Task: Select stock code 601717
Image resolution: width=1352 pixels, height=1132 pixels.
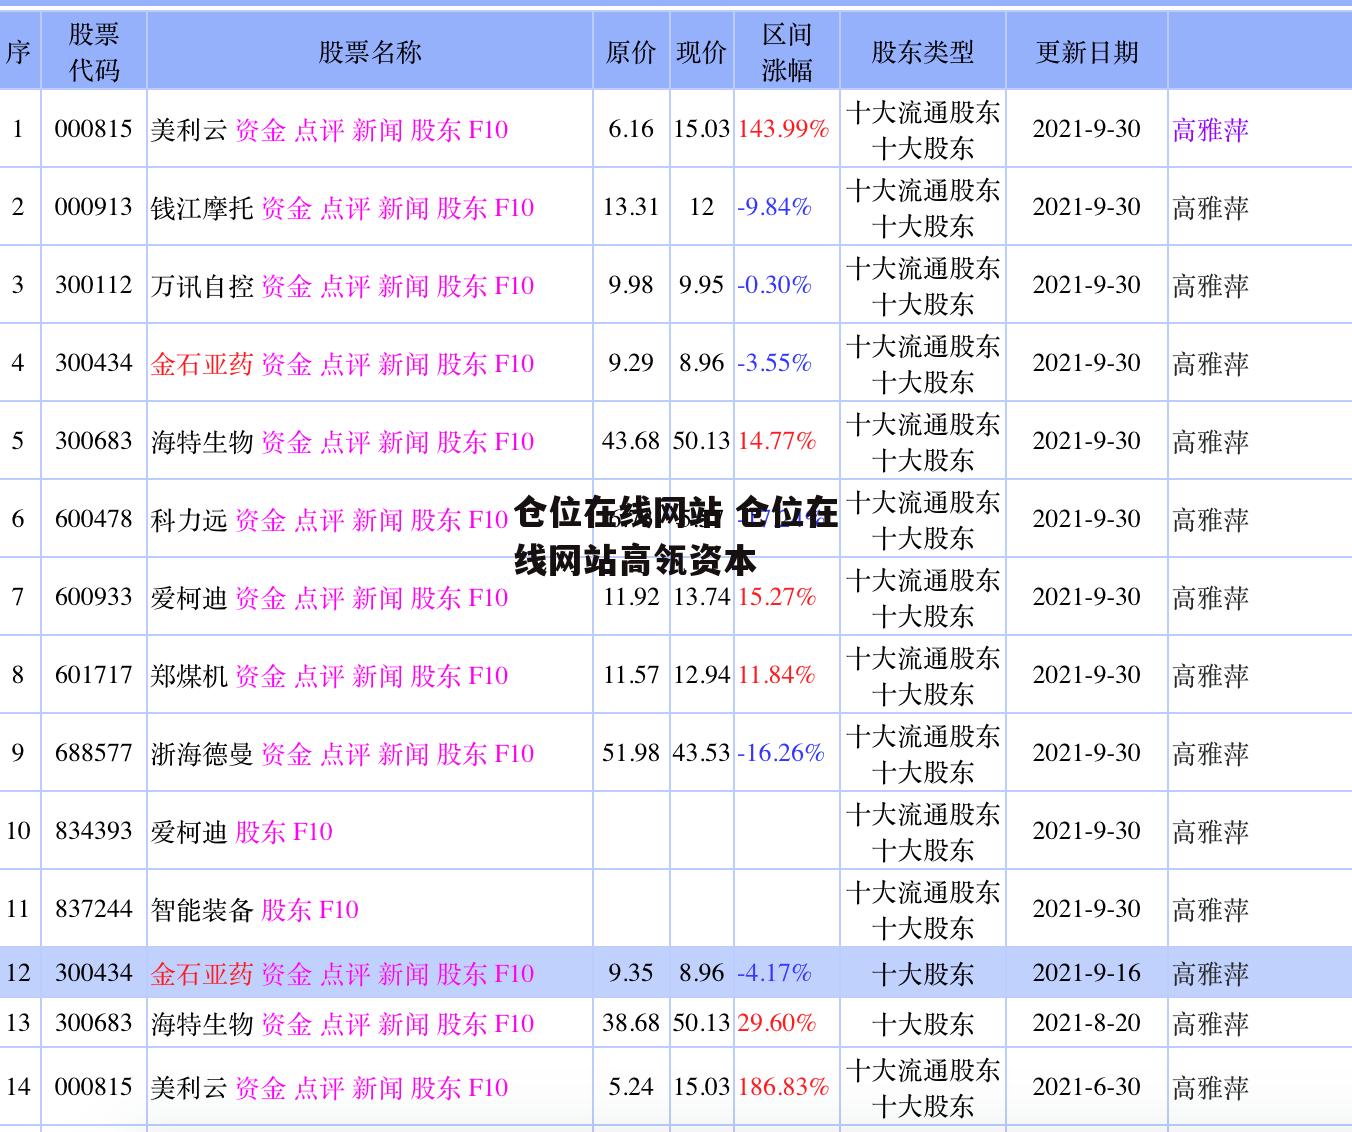Action: pyautogui.click(x=93, y=675)
